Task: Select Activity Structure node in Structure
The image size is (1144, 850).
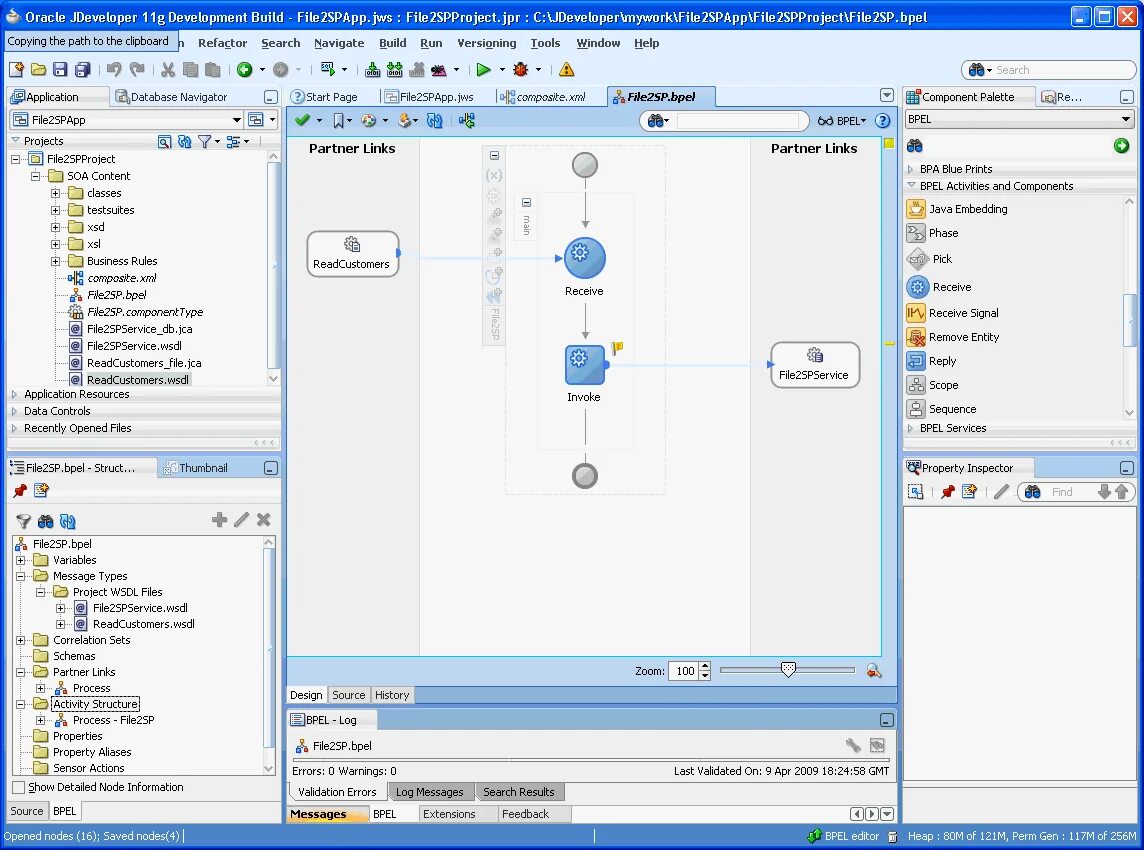Action: pyautogui.click(x=95, y=704)
